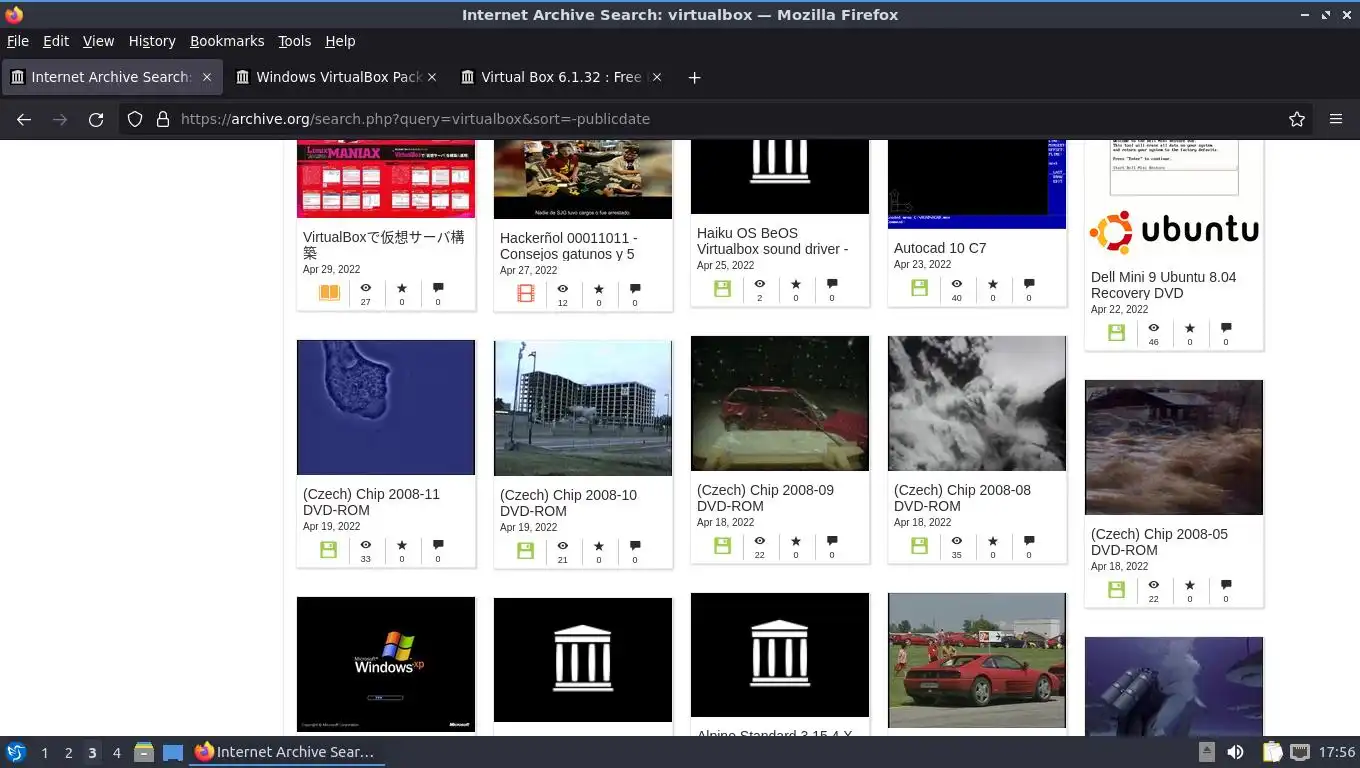Screen dimensions: 1360x768
Task: Click the floppy icon on the Chip 2008-05 card
Action: [1117, 590]
